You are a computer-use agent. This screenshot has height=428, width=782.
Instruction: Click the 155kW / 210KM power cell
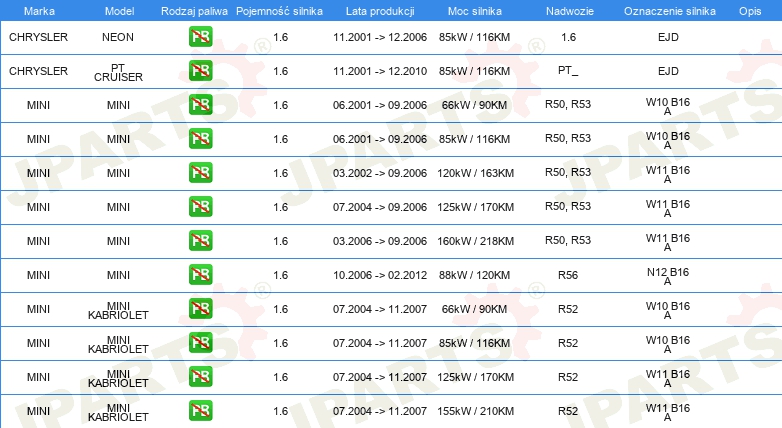[x=475, y=411]
